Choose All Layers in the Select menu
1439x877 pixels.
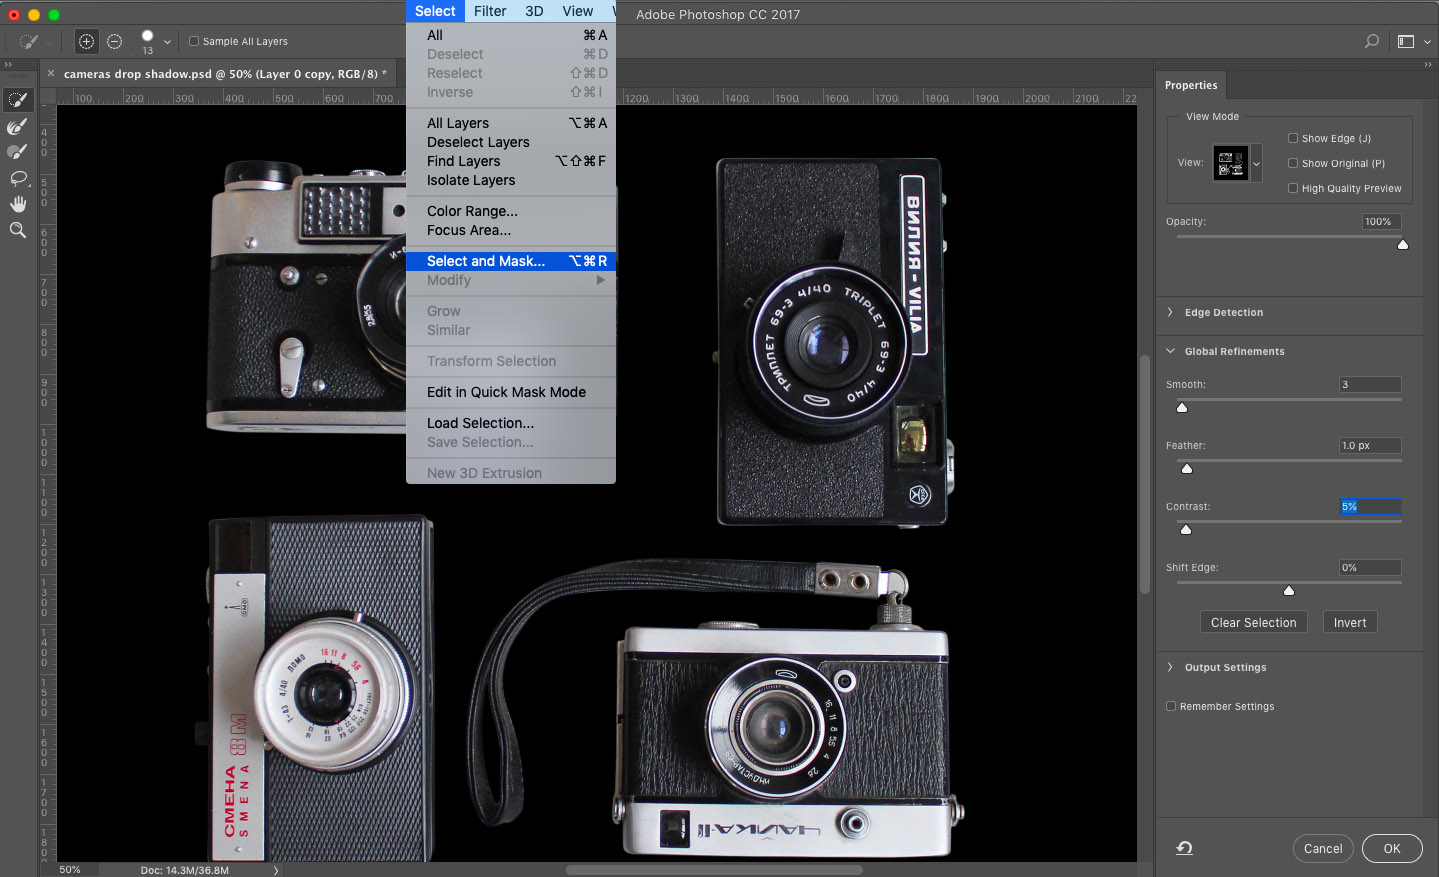[511, 123]
